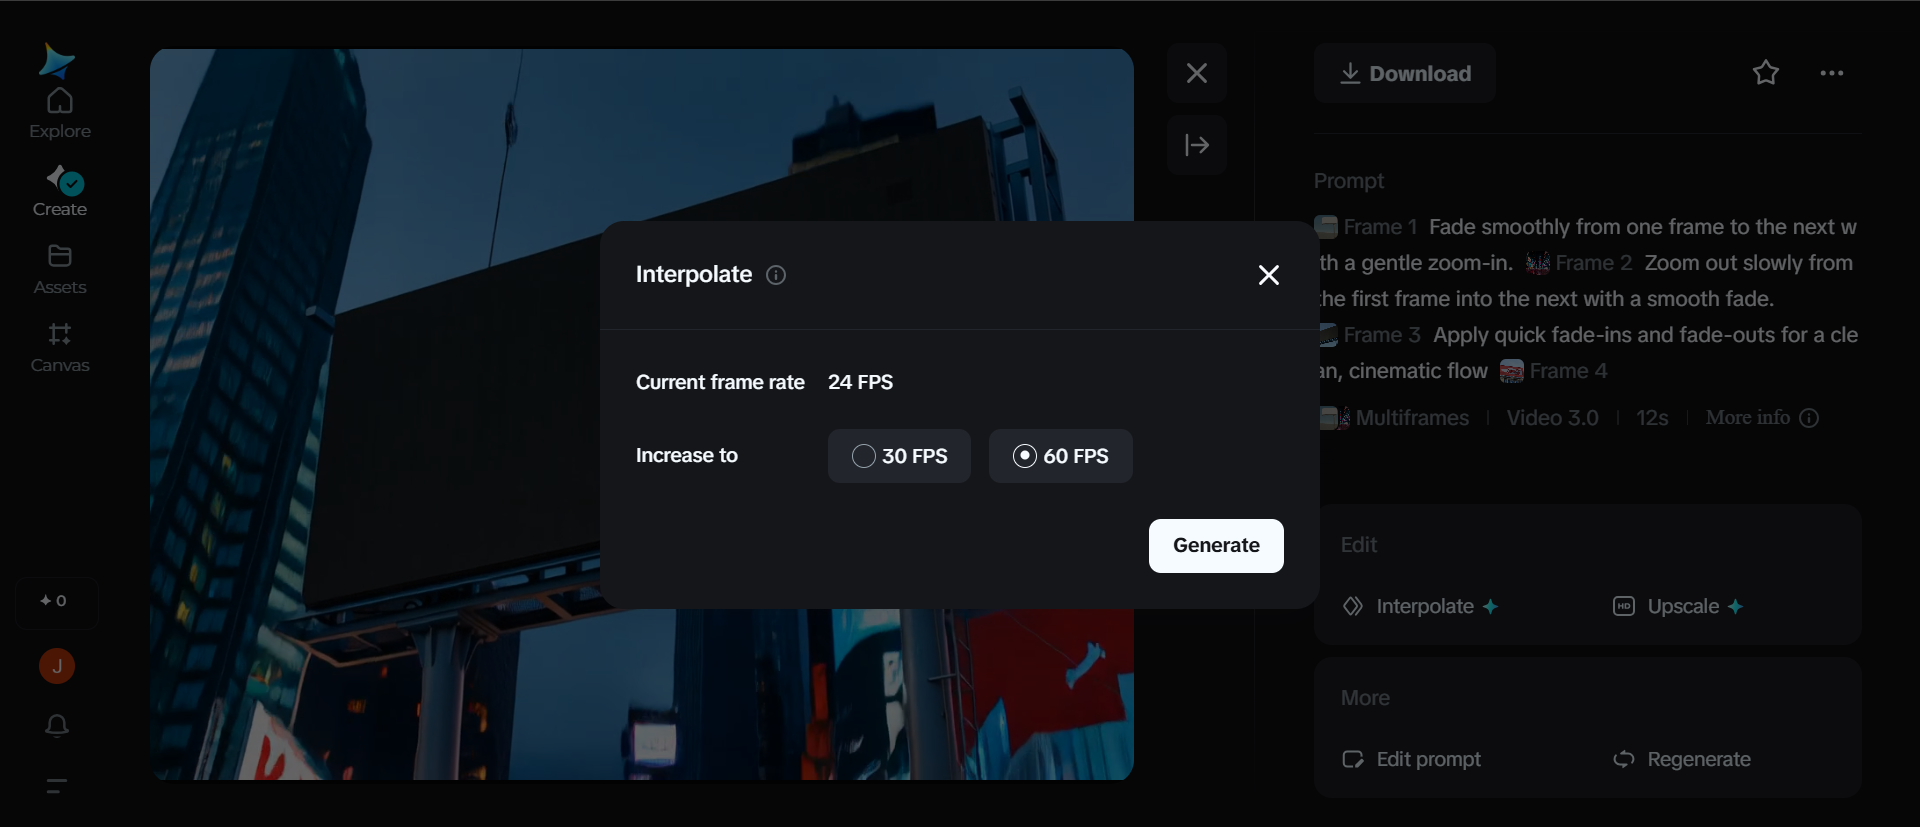This screenshot has height=827, width=1920.
Task: Close the video preview viewer
Action: point(1197,73)
